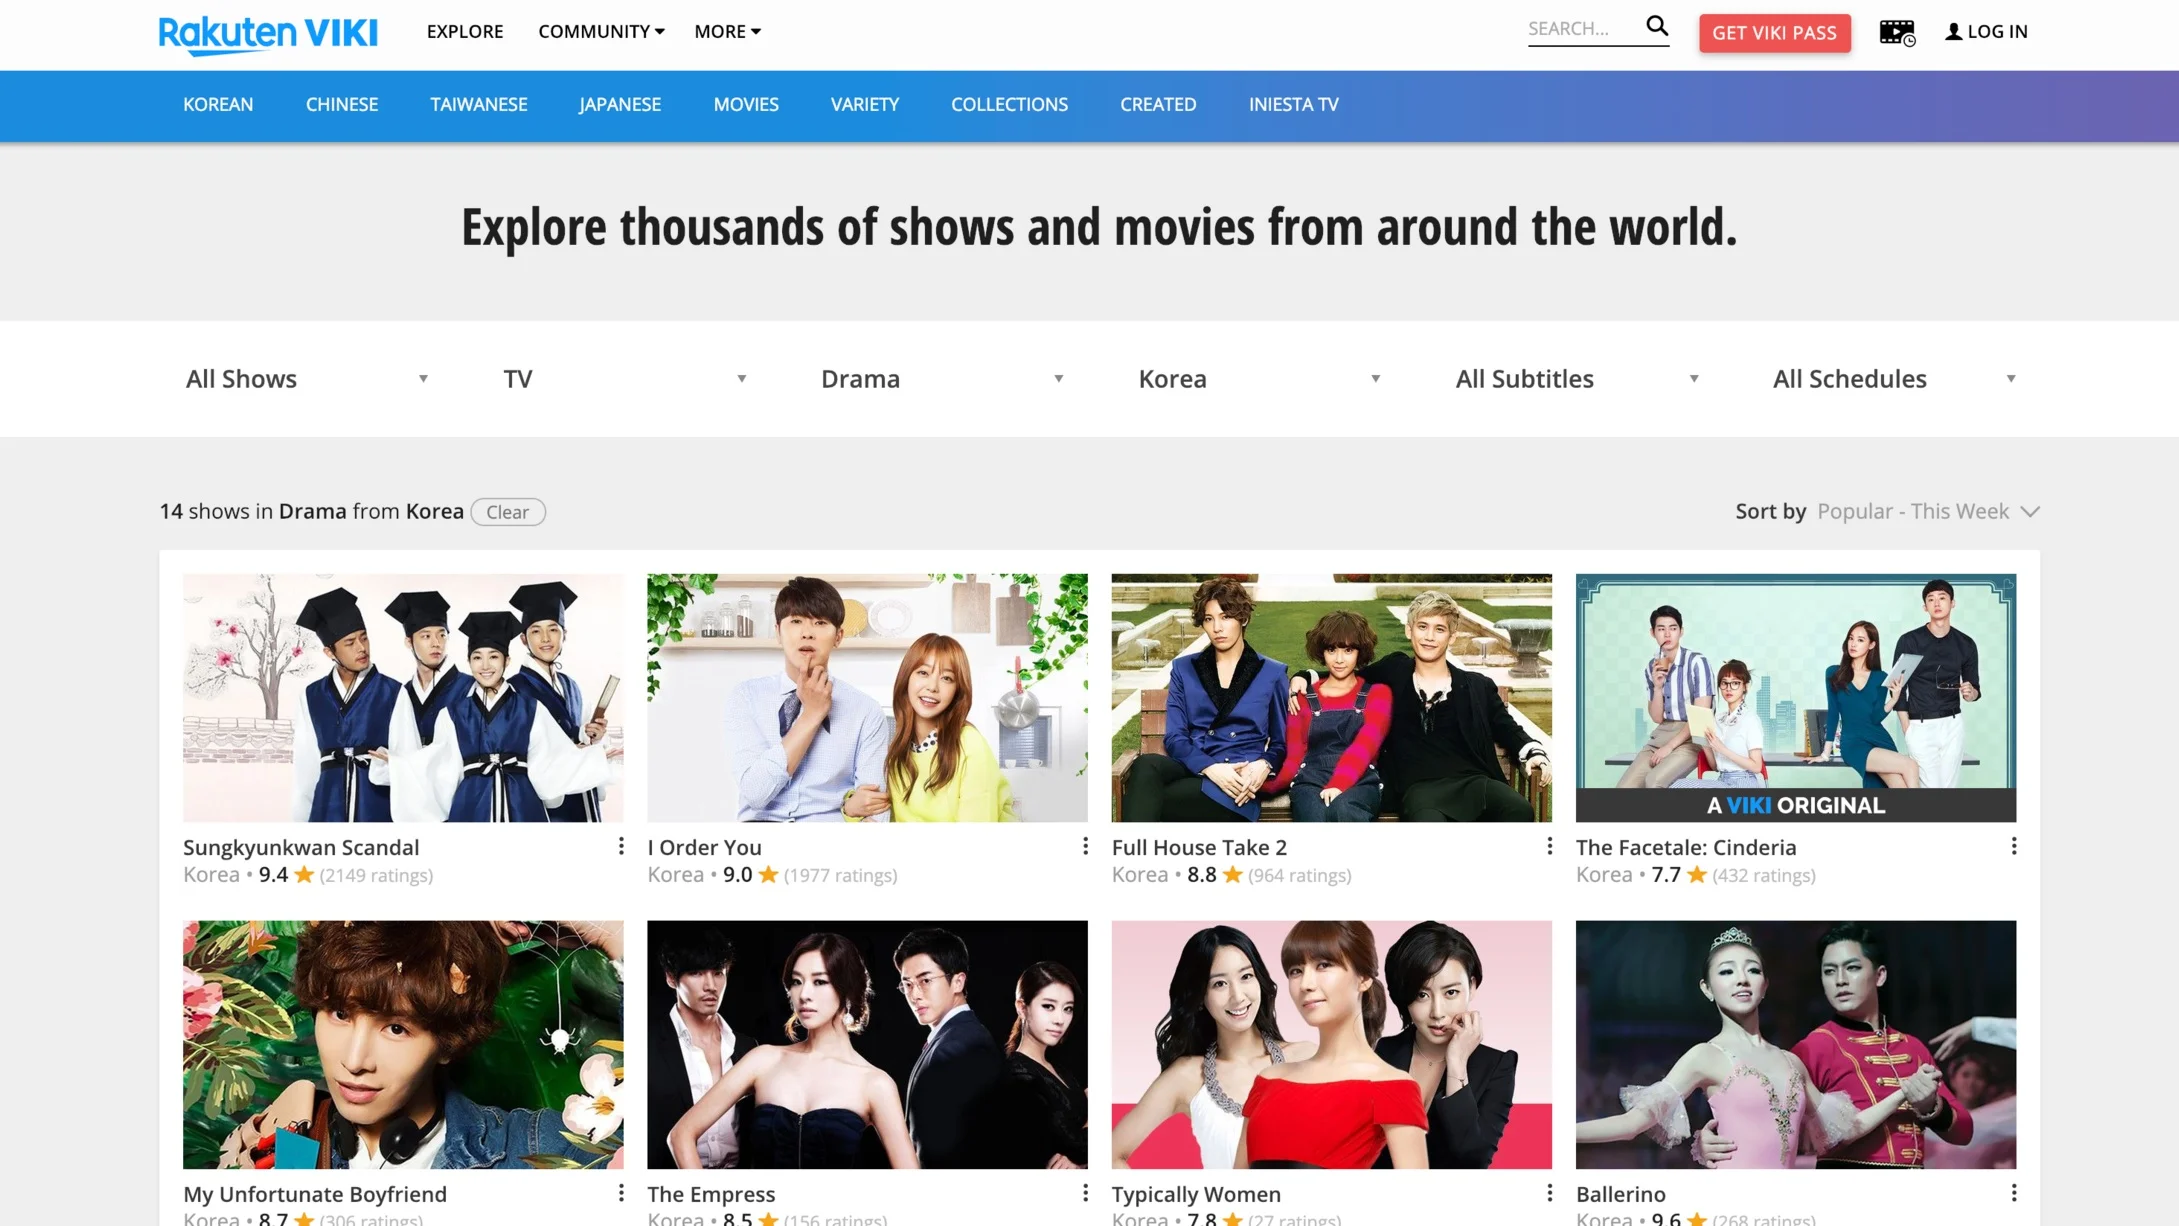Image resolution: width=2179 pixels, height=1226 pixels.
Task: Click the search magnifier icon
Action: coord(1657,26)
